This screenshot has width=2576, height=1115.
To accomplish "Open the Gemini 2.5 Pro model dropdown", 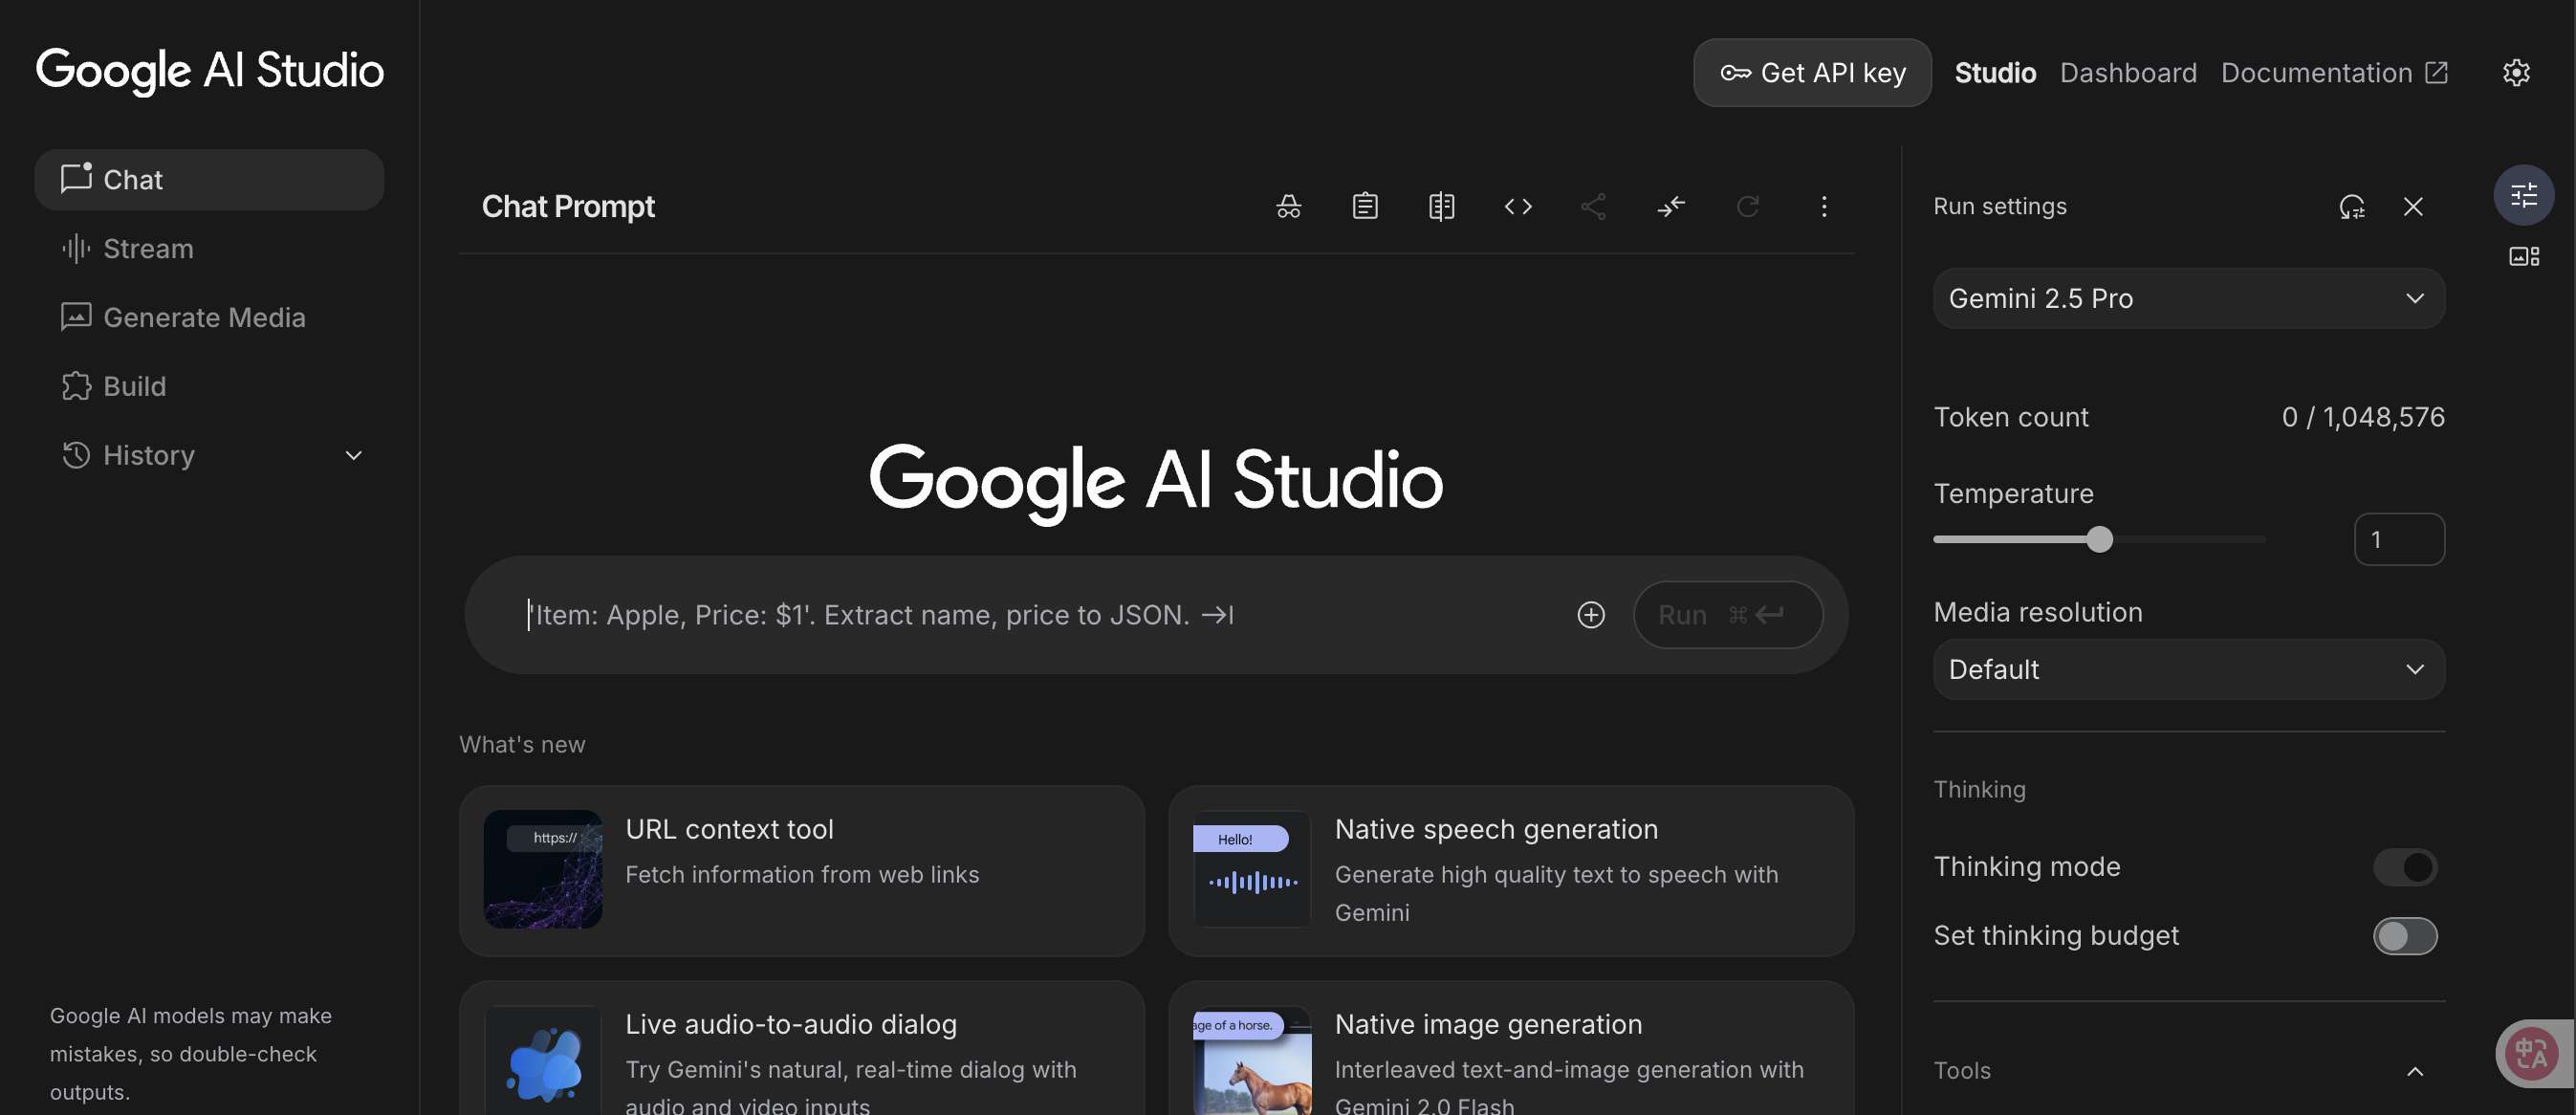I will tap(2188, 298).
